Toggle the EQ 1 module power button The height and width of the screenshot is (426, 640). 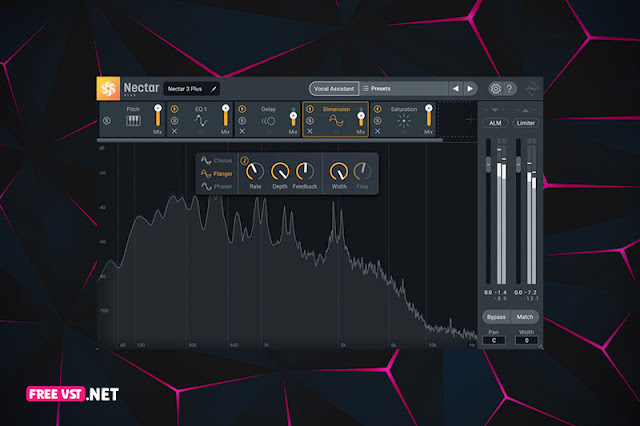[x=174, y=109]
